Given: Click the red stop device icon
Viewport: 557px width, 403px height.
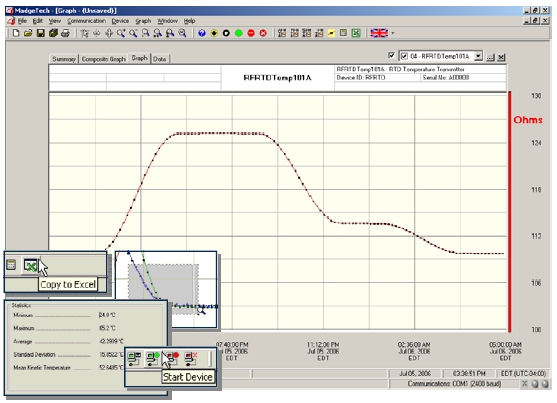Looking at the screenshot, I should pos(251,33).
